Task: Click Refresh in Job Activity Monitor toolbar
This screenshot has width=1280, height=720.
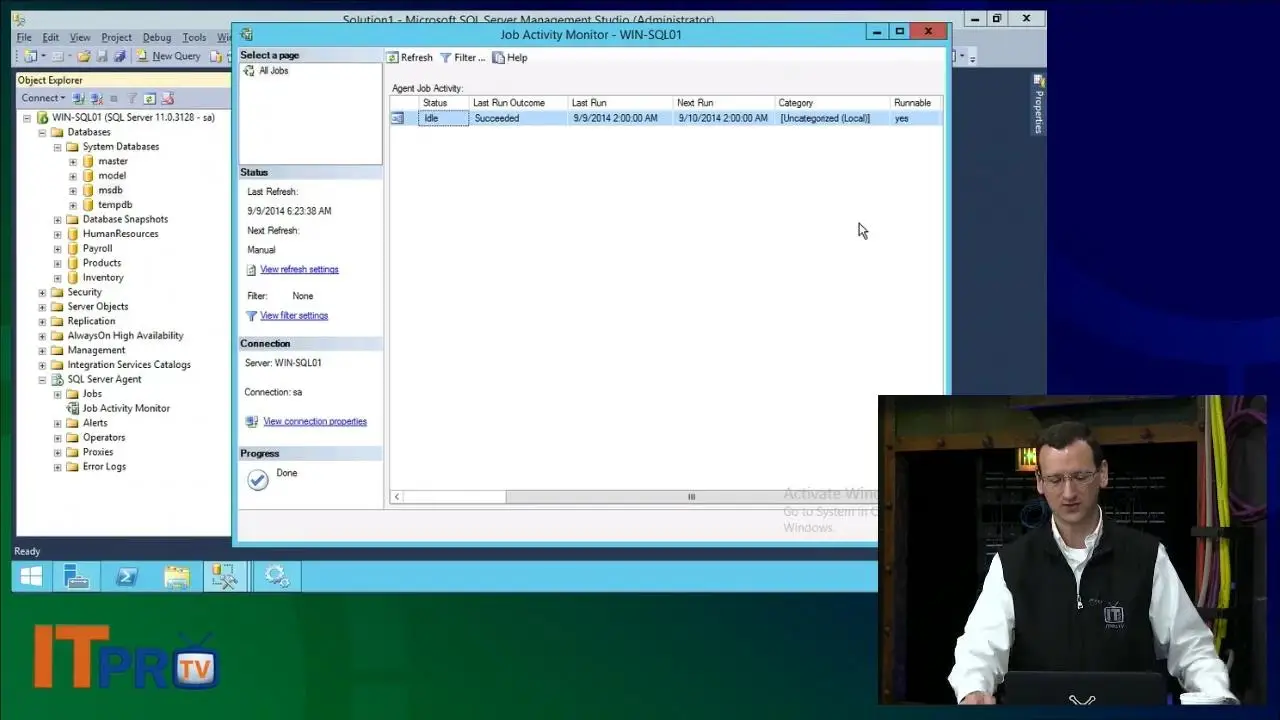Action: tap(410, 58)
